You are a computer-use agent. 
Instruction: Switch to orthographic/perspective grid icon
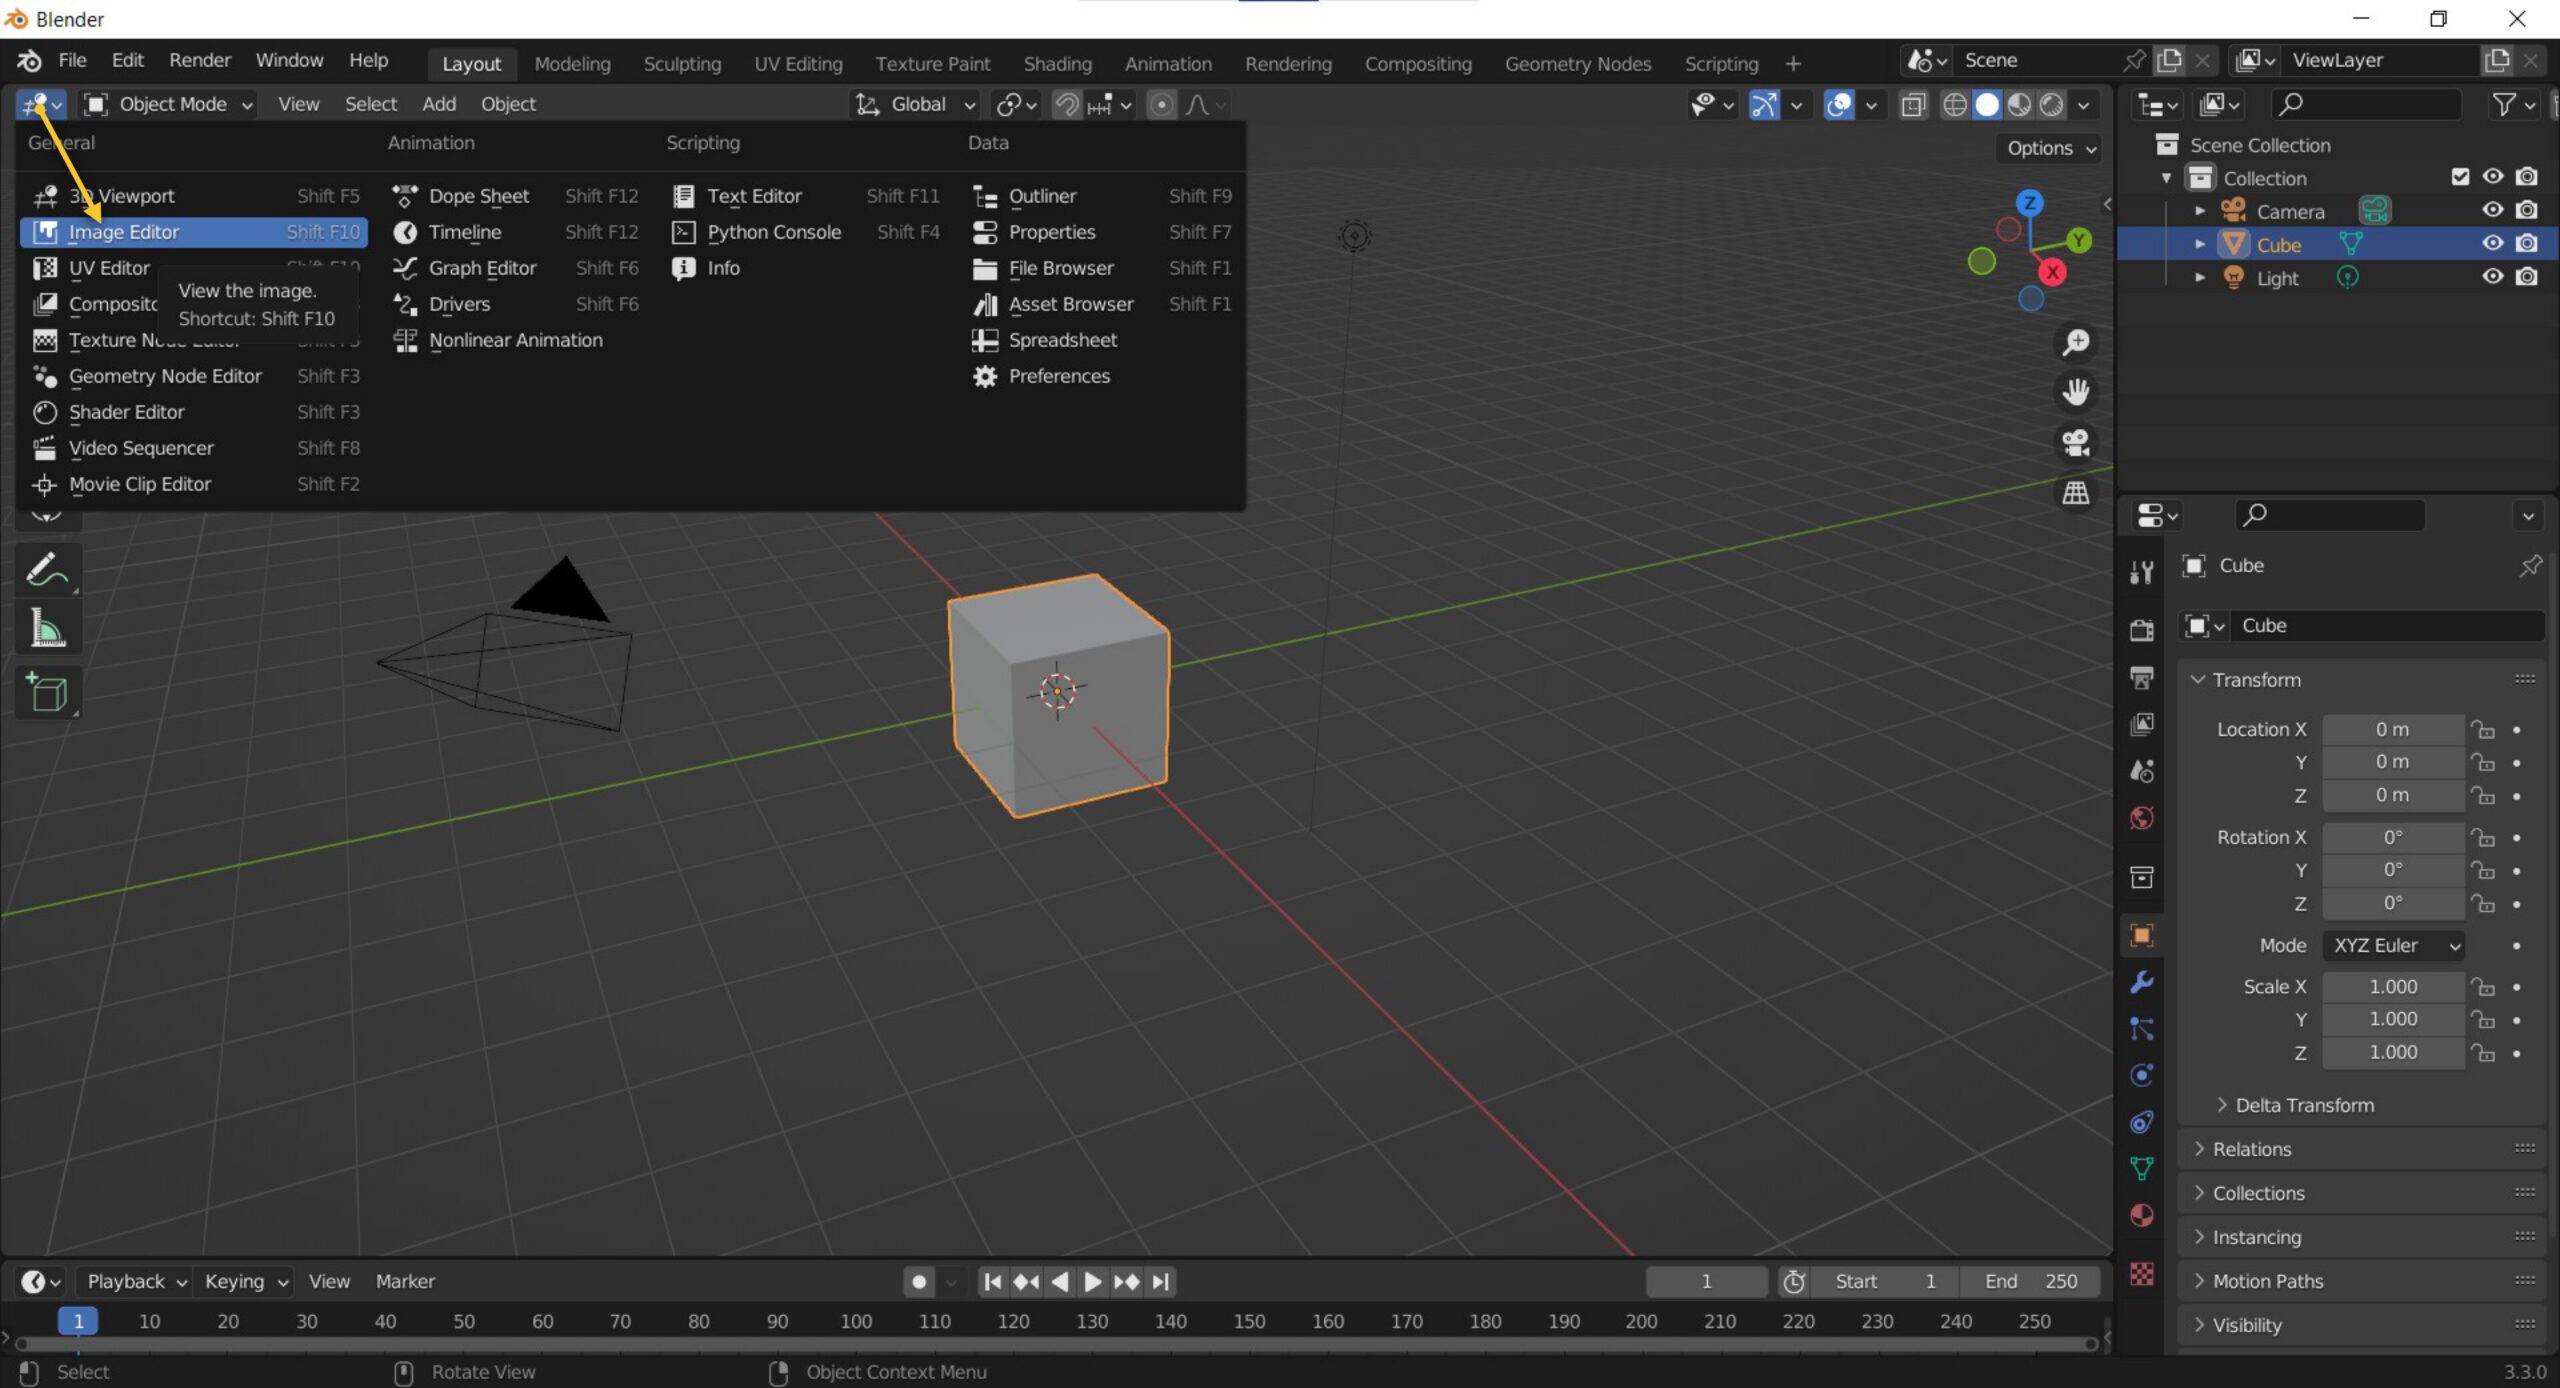click(2076, 492)
